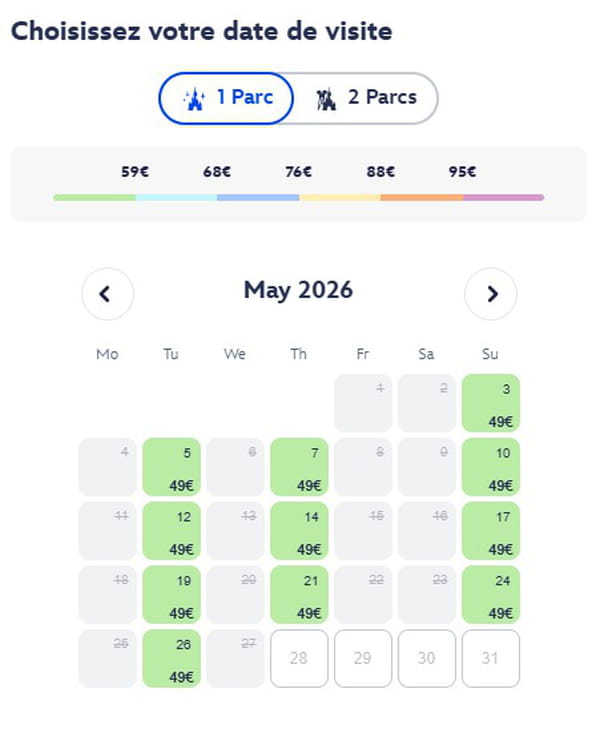
Task: Choose May 12 on the calendar
Action: 171,531
